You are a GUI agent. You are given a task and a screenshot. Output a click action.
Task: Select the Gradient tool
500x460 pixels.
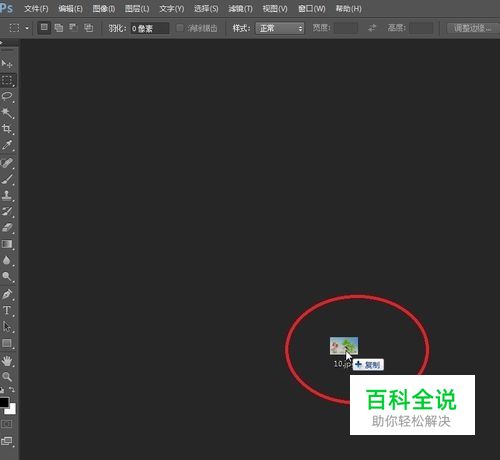click(7, 244)
